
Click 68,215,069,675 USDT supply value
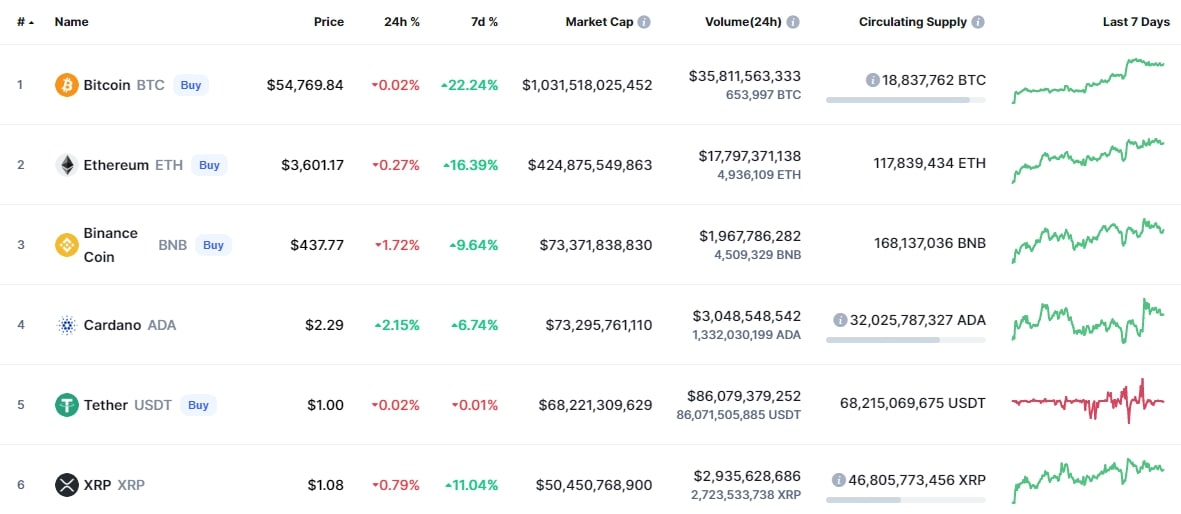tap(913, 404)
